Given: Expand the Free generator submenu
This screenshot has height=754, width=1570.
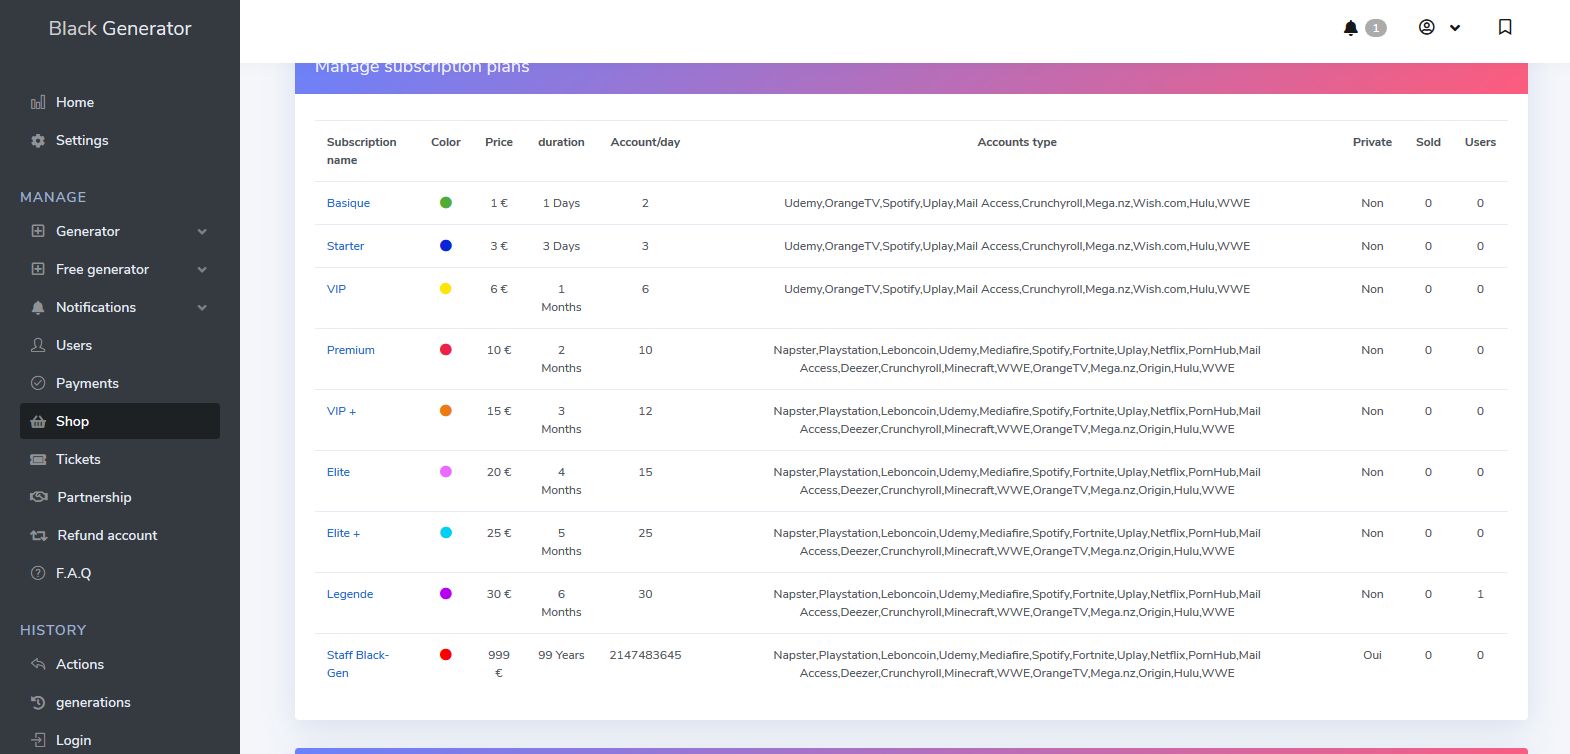Looking at the screenshot, I should click(202, 270).
